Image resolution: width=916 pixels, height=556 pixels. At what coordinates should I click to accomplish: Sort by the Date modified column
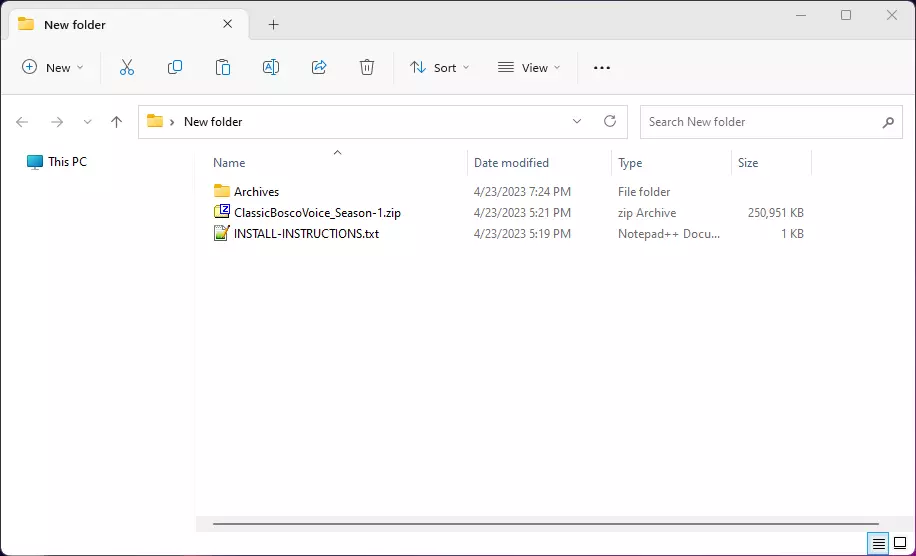pos(511,162)
